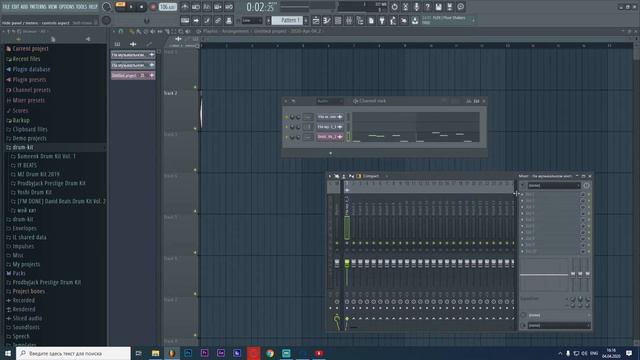This screenshot has width=640, height=360.
Task: Toggle mute LED of highlighted mixer insert
Action: tap(347, 243)
